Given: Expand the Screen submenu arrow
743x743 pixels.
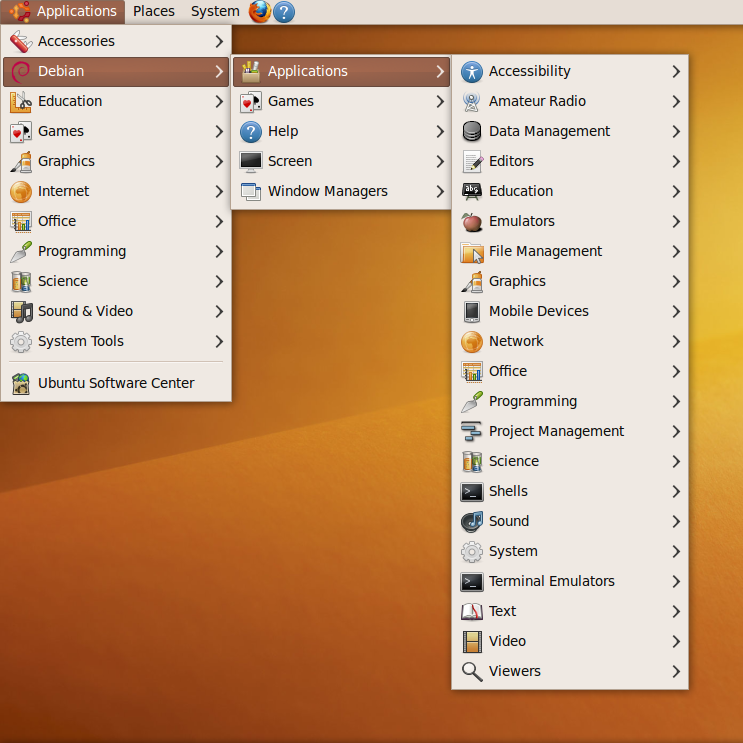Looking at the screenshot, I should [x=440, y=162].
